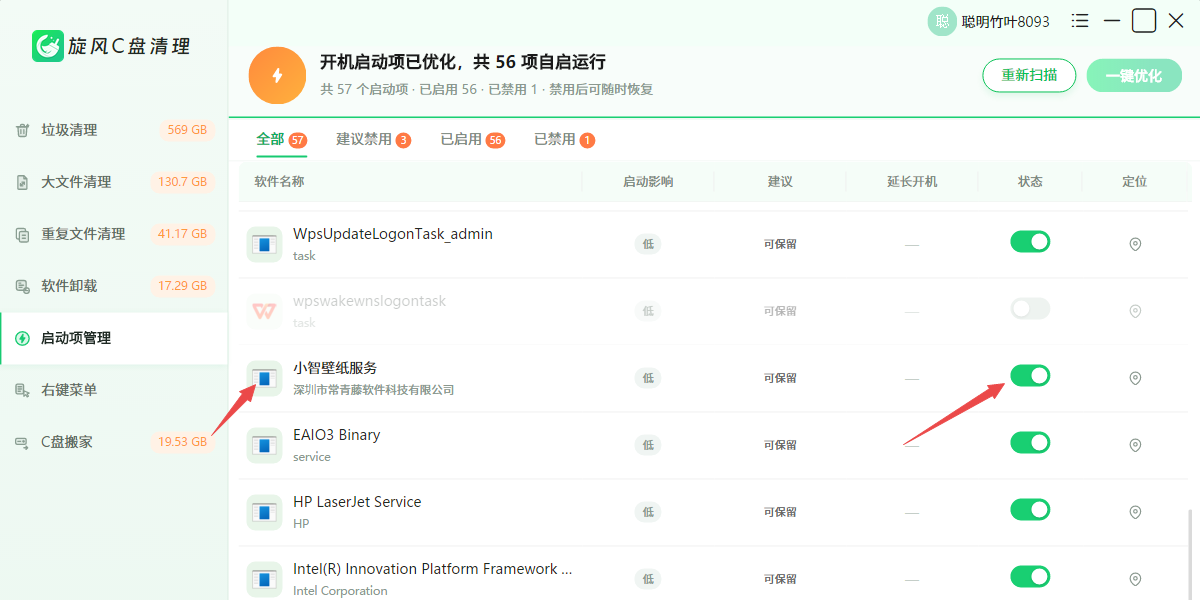Turn off HP LaserJet Service toggle
Viewport: 1200px width, 600px height.
point(1030,509)
